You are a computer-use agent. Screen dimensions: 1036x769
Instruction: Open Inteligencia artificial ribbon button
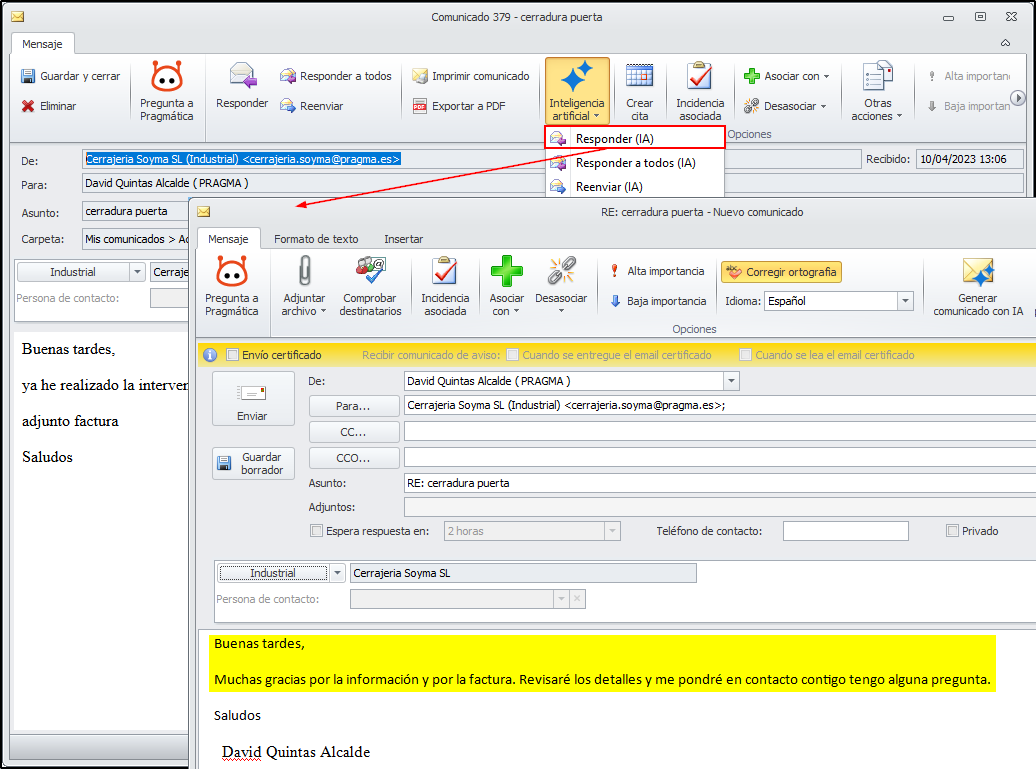pyautogui.click(x=577, y=90)
